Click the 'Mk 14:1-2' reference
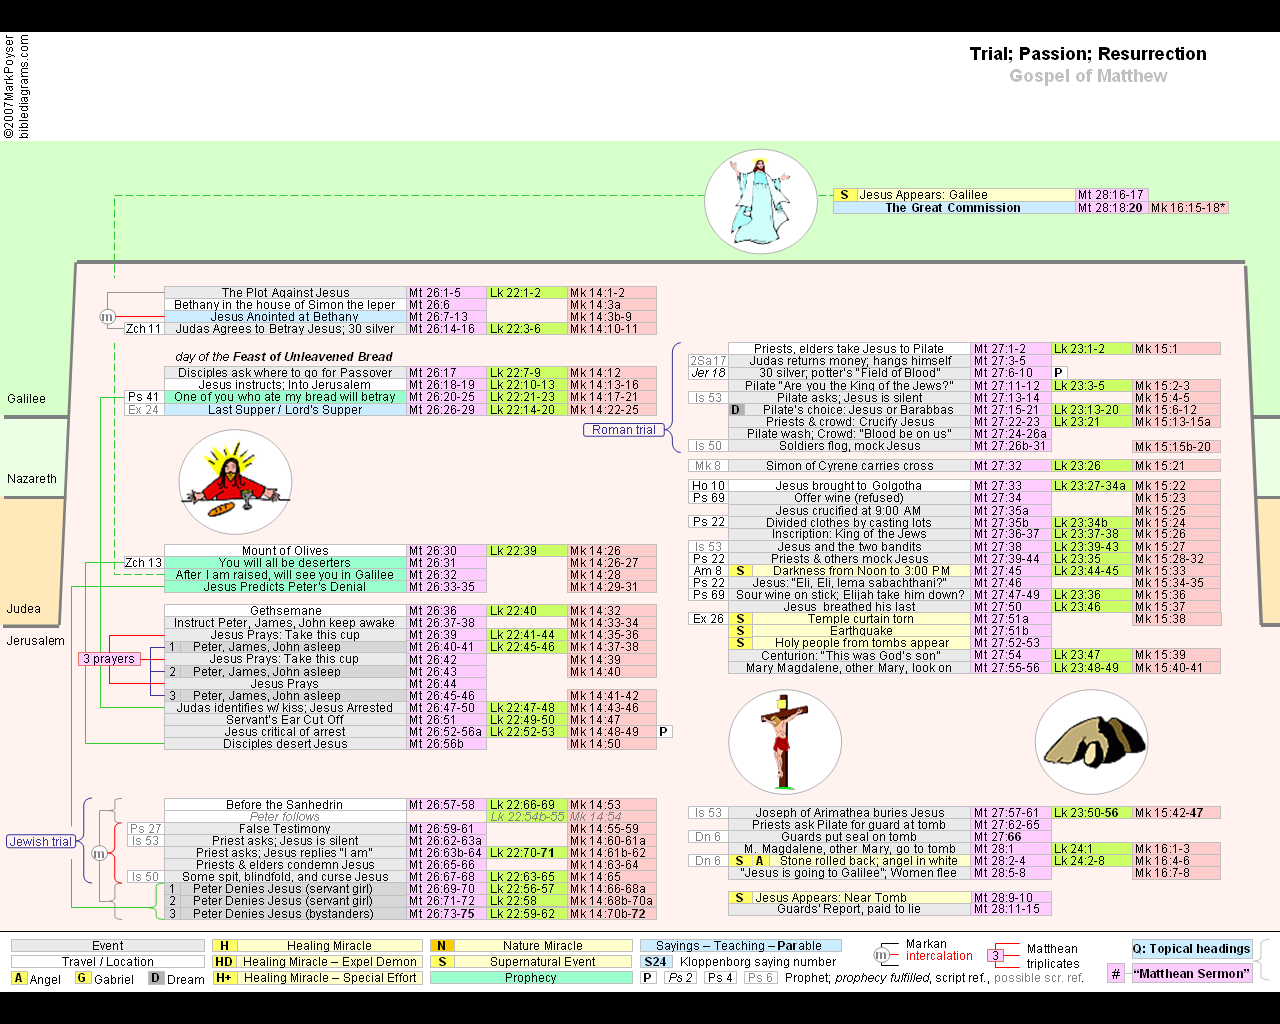The image size is (1280, 1024). click(612, 292)
